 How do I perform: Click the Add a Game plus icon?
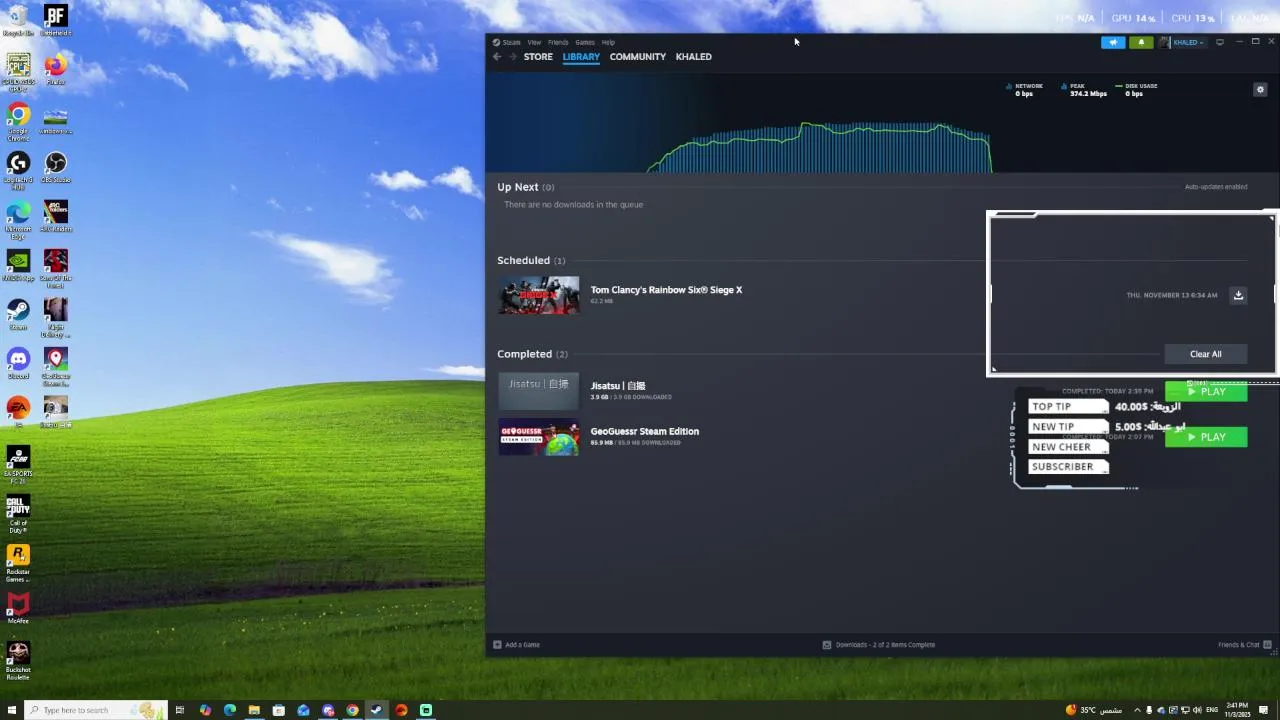point(497,645)
